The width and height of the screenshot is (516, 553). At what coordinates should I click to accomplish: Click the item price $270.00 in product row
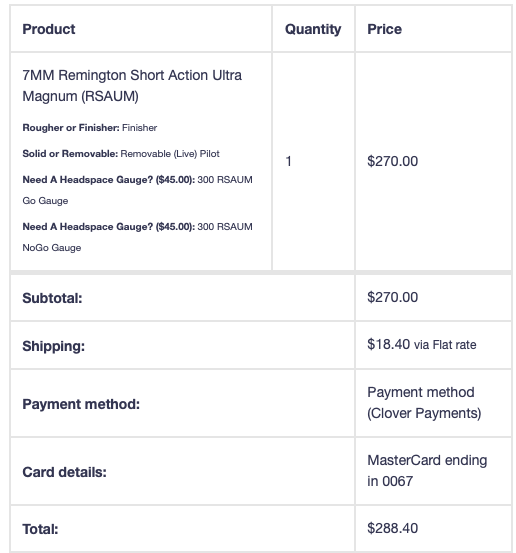[393, 161]
